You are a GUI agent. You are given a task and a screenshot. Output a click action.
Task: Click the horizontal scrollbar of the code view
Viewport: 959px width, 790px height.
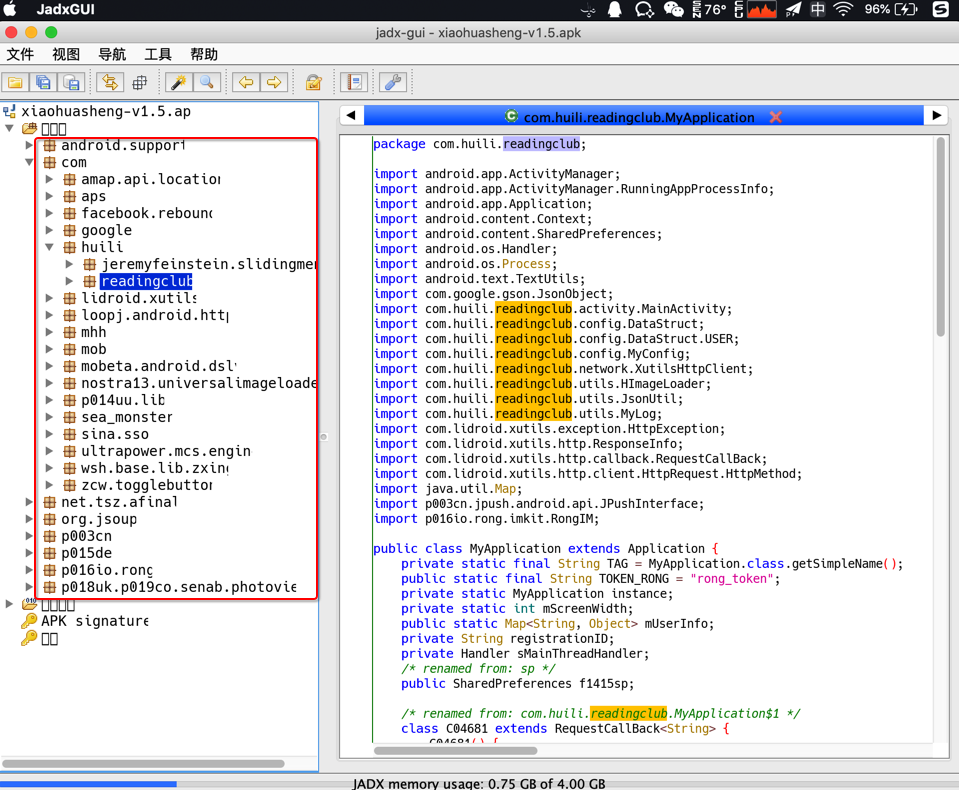[456, 751]
